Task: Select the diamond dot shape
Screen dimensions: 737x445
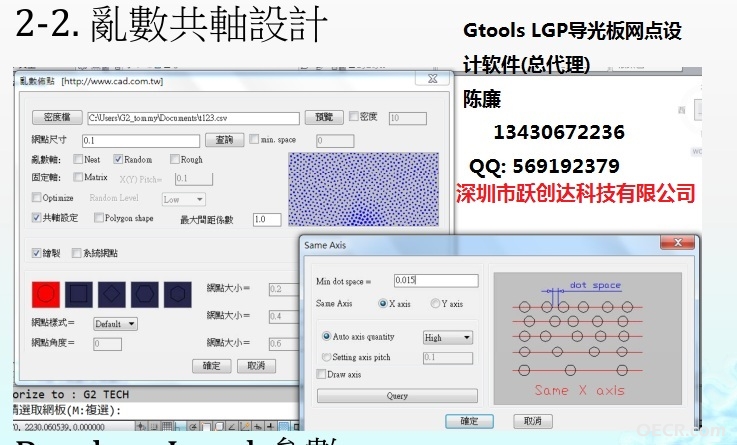Action: click(x=111, y=294)
